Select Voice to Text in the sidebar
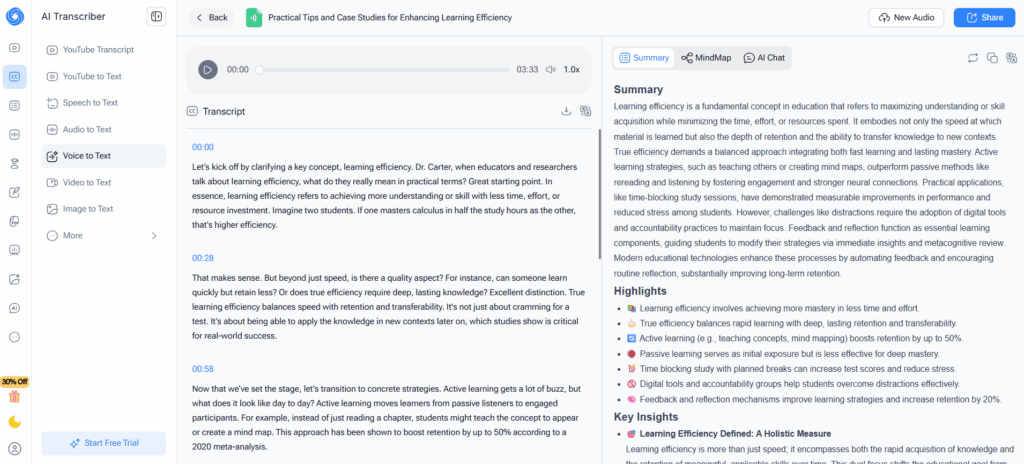The height and width of the screenshot is (464, 1024). [x=103, y=156]
